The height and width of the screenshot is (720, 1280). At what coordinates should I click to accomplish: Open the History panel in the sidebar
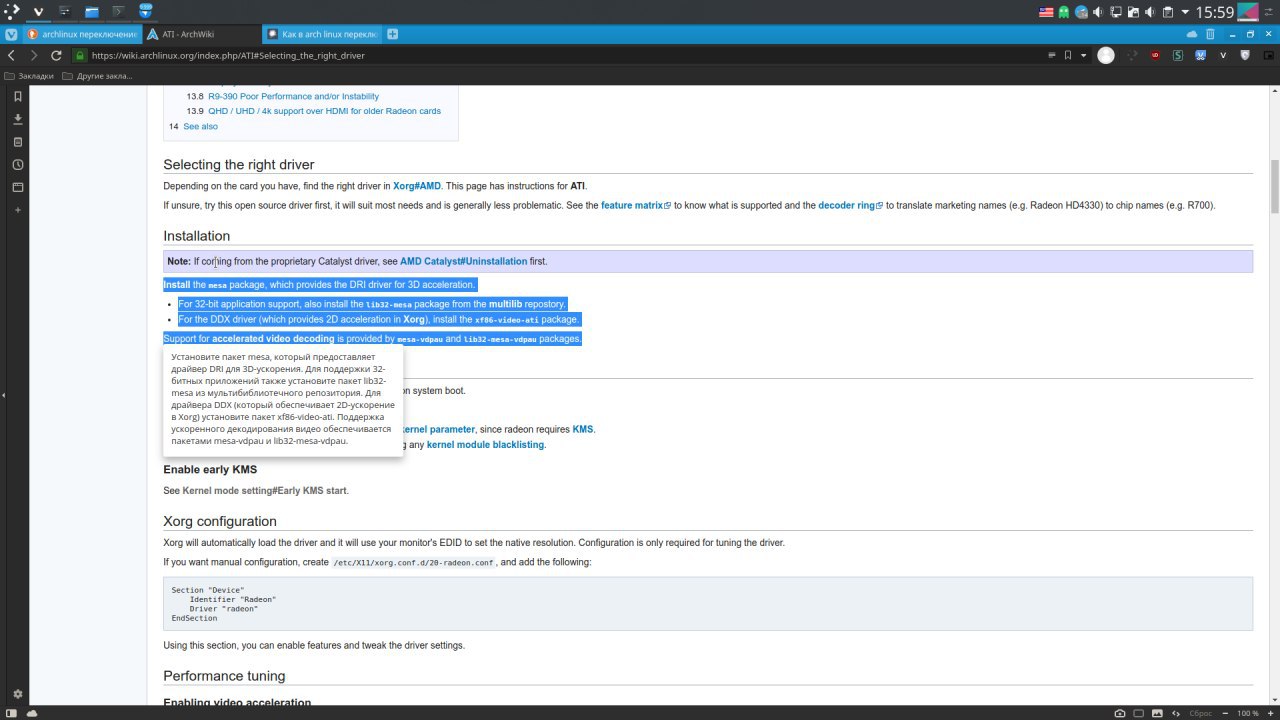(18, 165)
